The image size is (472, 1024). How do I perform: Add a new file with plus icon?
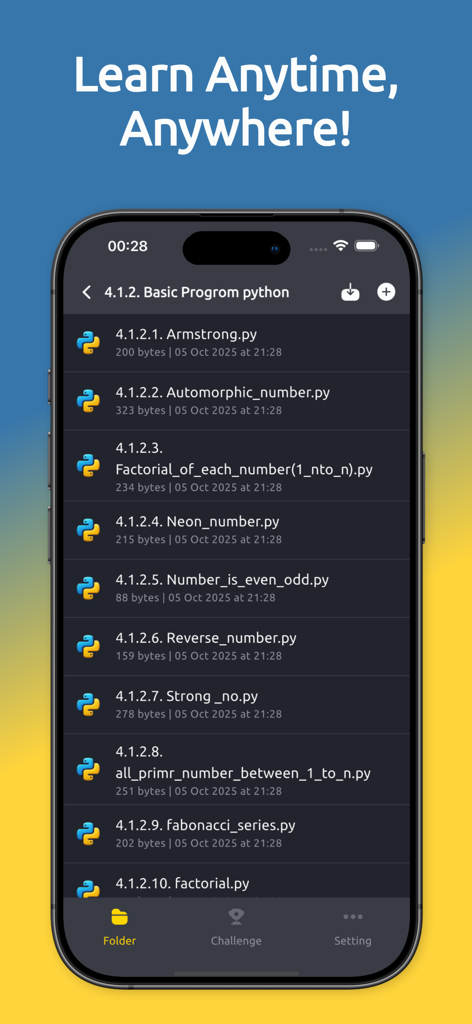(x=386, y=292)
